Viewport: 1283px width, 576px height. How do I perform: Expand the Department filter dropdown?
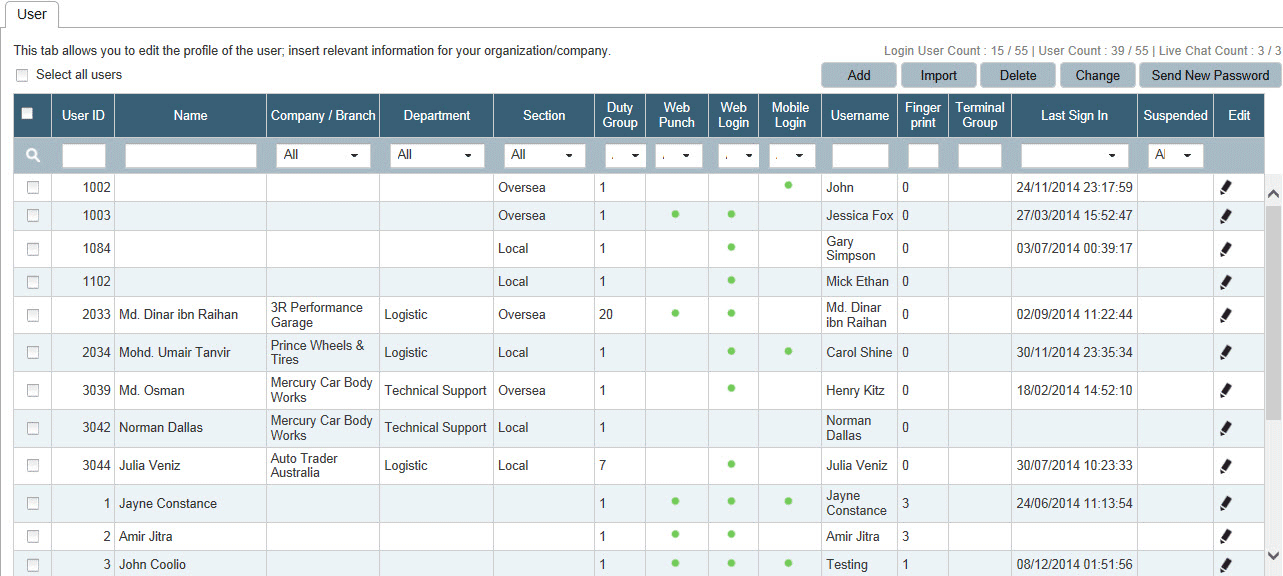click(x=436, y=156)
